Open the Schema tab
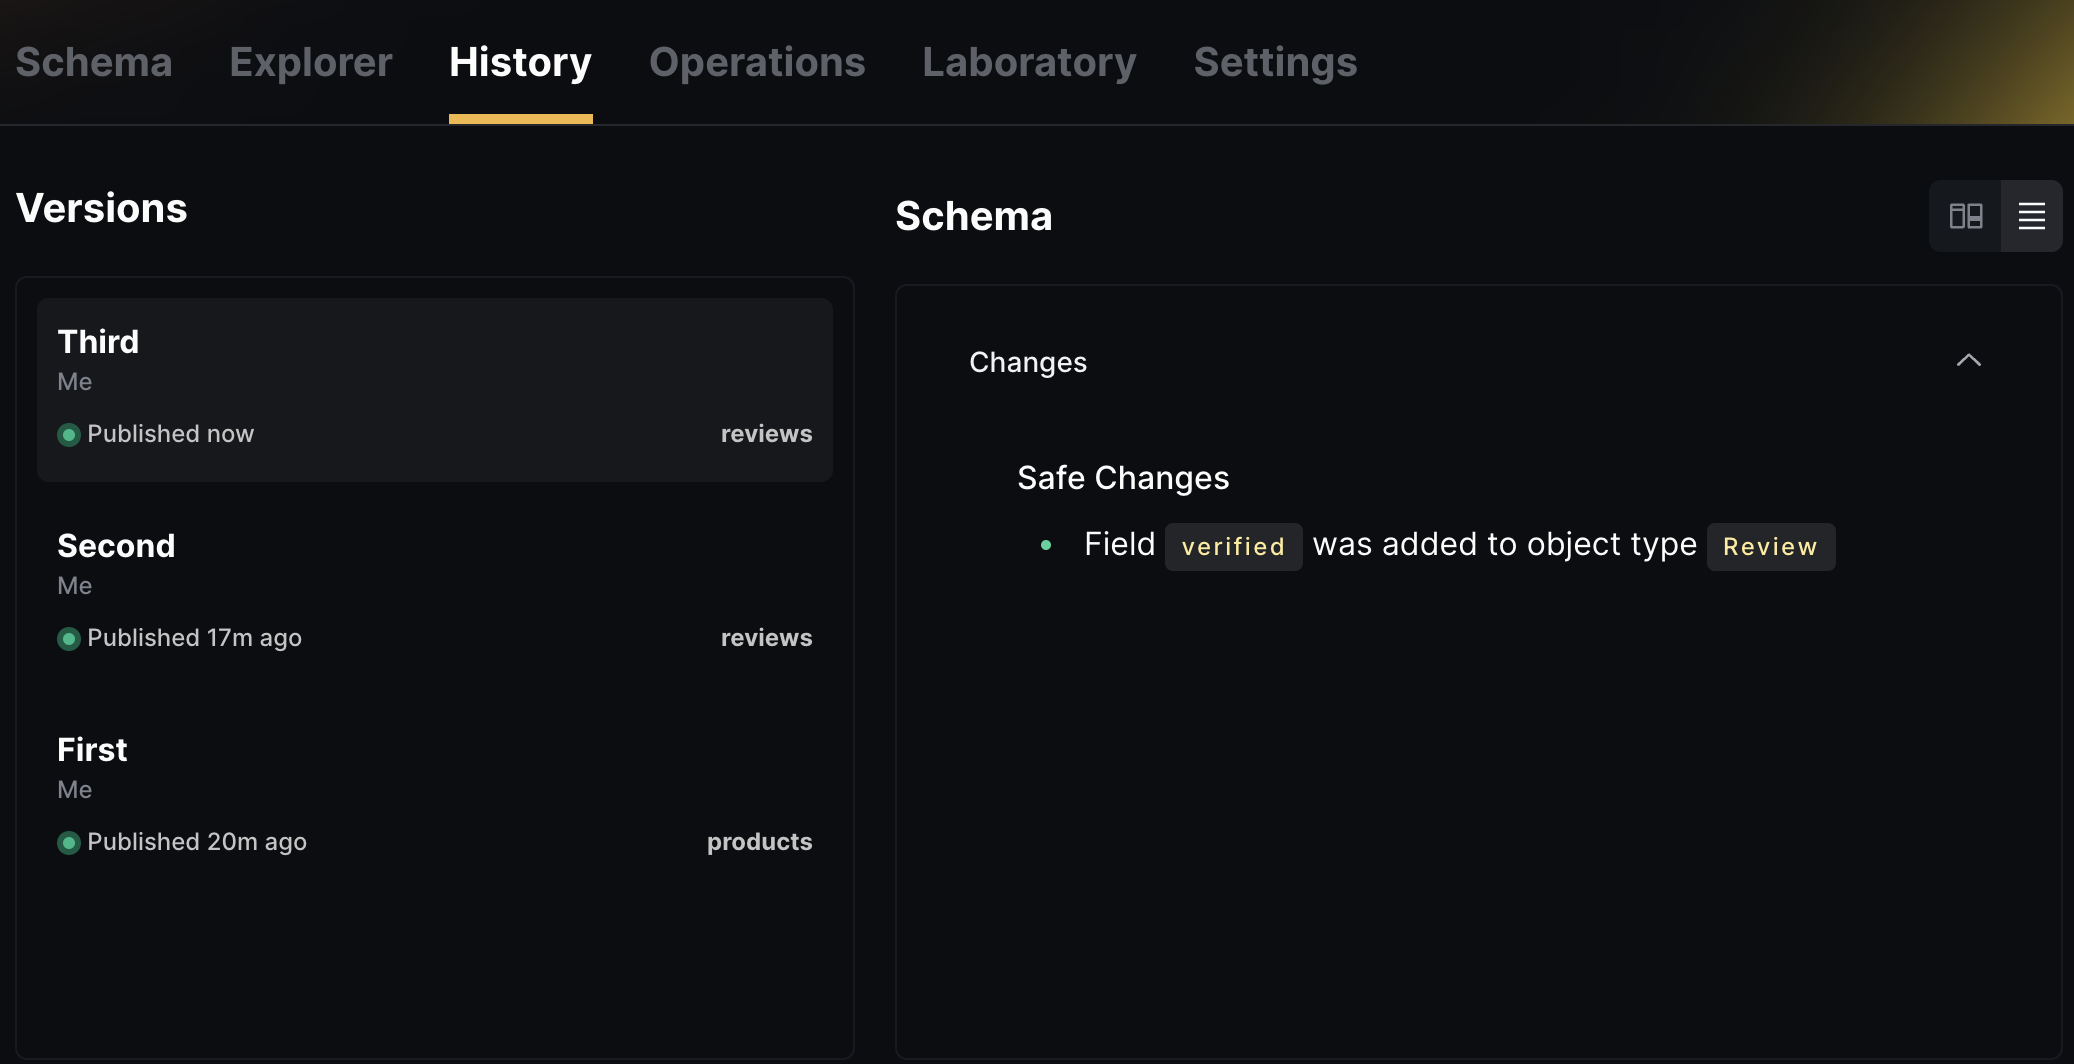The width and height of the screenshot is (2074, 1064). pyautogui.click(x=94, y=62)
